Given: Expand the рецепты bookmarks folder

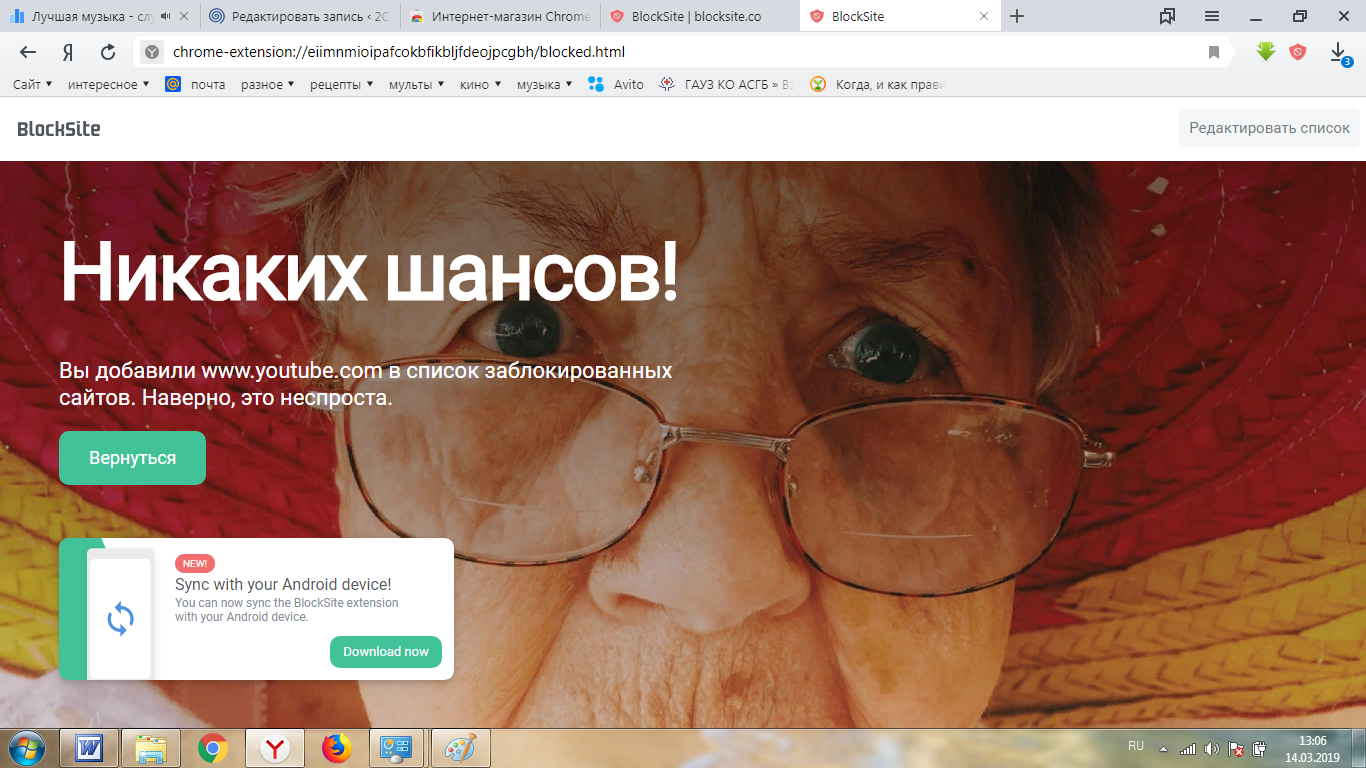Looking at the screenshot, I should point(342,85).
